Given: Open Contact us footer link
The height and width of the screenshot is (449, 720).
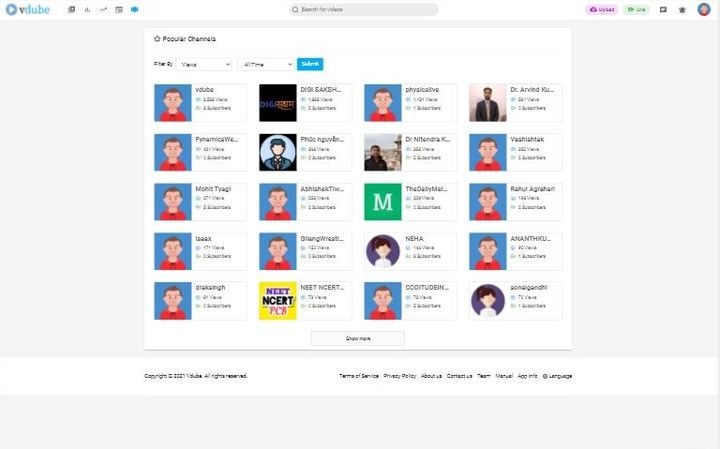Looking at the screenshot, I should tap(459, 376).
